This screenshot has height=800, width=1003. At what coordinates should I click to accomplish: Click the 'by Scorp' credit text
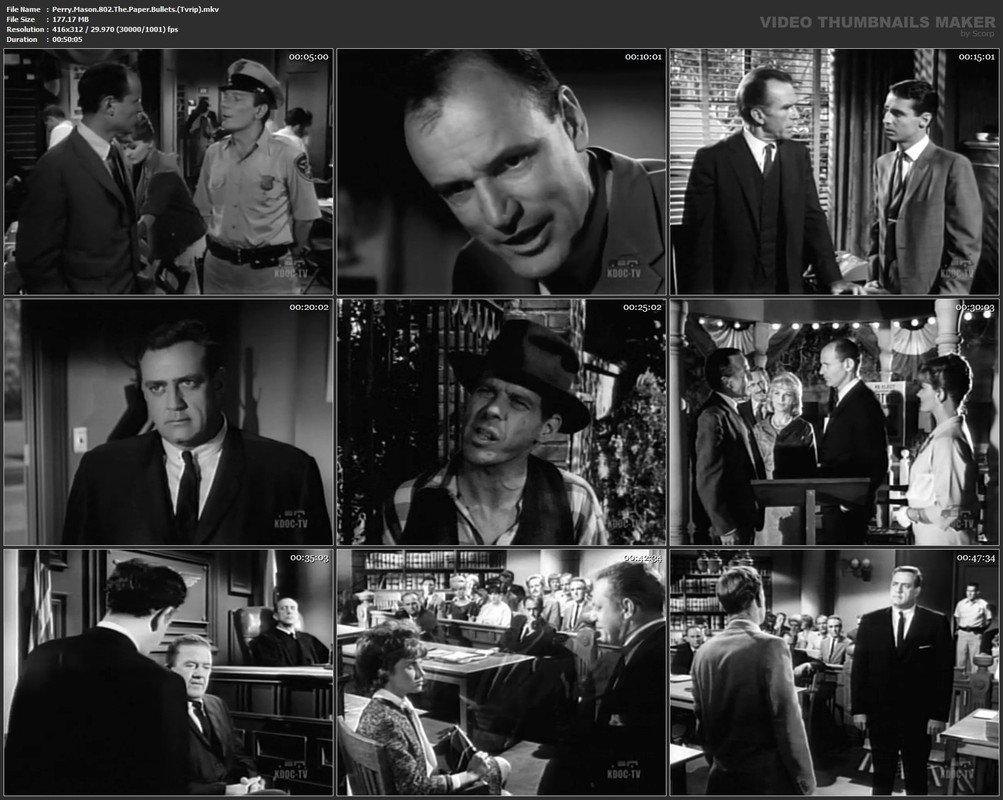(977, 34)
